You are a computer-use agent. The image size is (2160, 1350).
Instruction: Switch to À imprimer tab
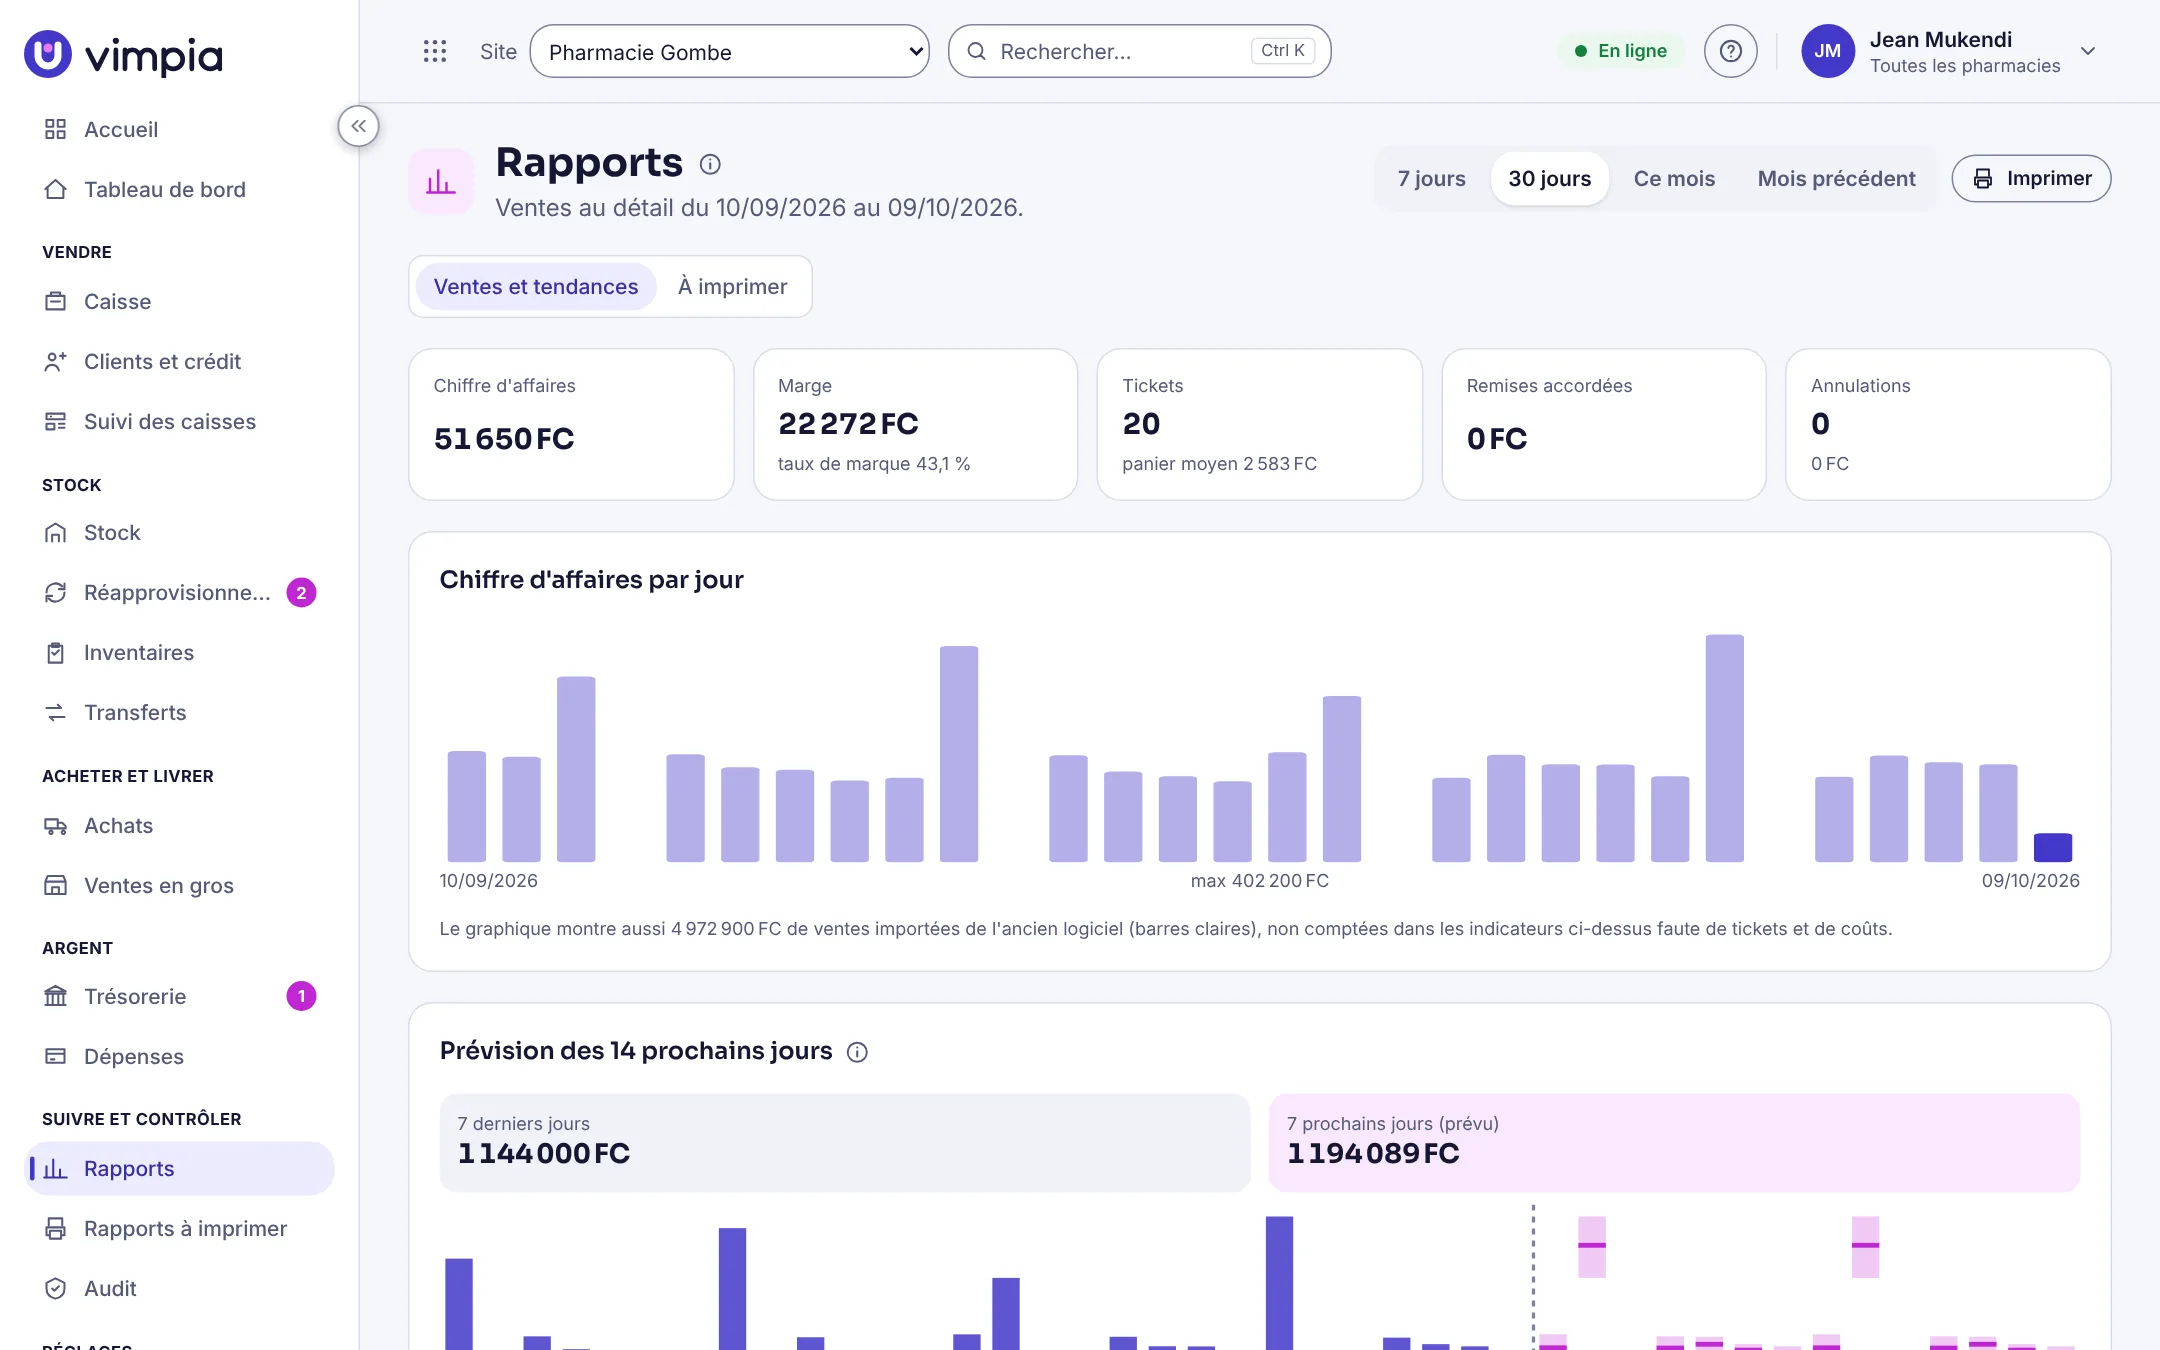tap(732, 286)
